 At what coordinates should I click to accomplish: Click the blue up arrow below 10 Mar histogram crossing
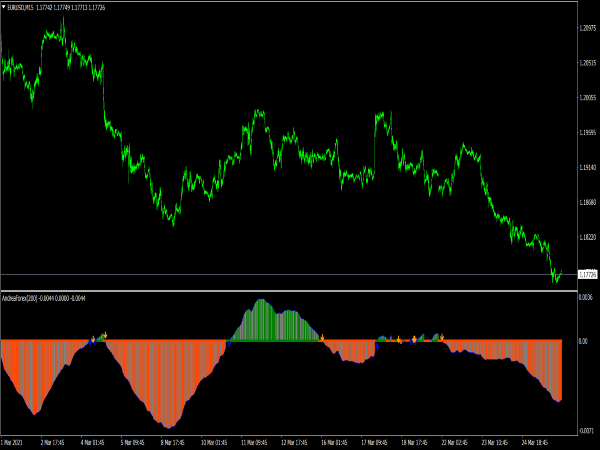pyautogui.click(x=229, y=344)
